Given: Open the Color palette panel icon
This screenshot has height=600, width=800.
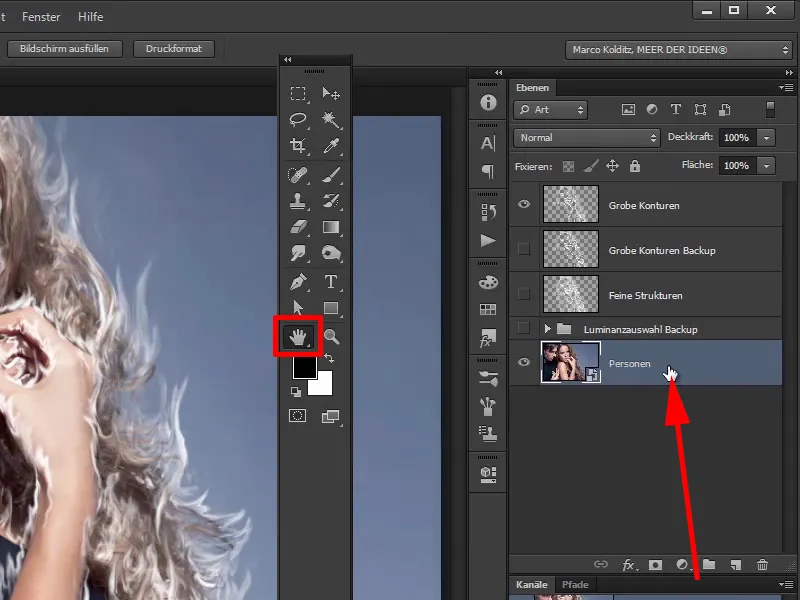Looking at the screenshot, I should coord(488,282).
